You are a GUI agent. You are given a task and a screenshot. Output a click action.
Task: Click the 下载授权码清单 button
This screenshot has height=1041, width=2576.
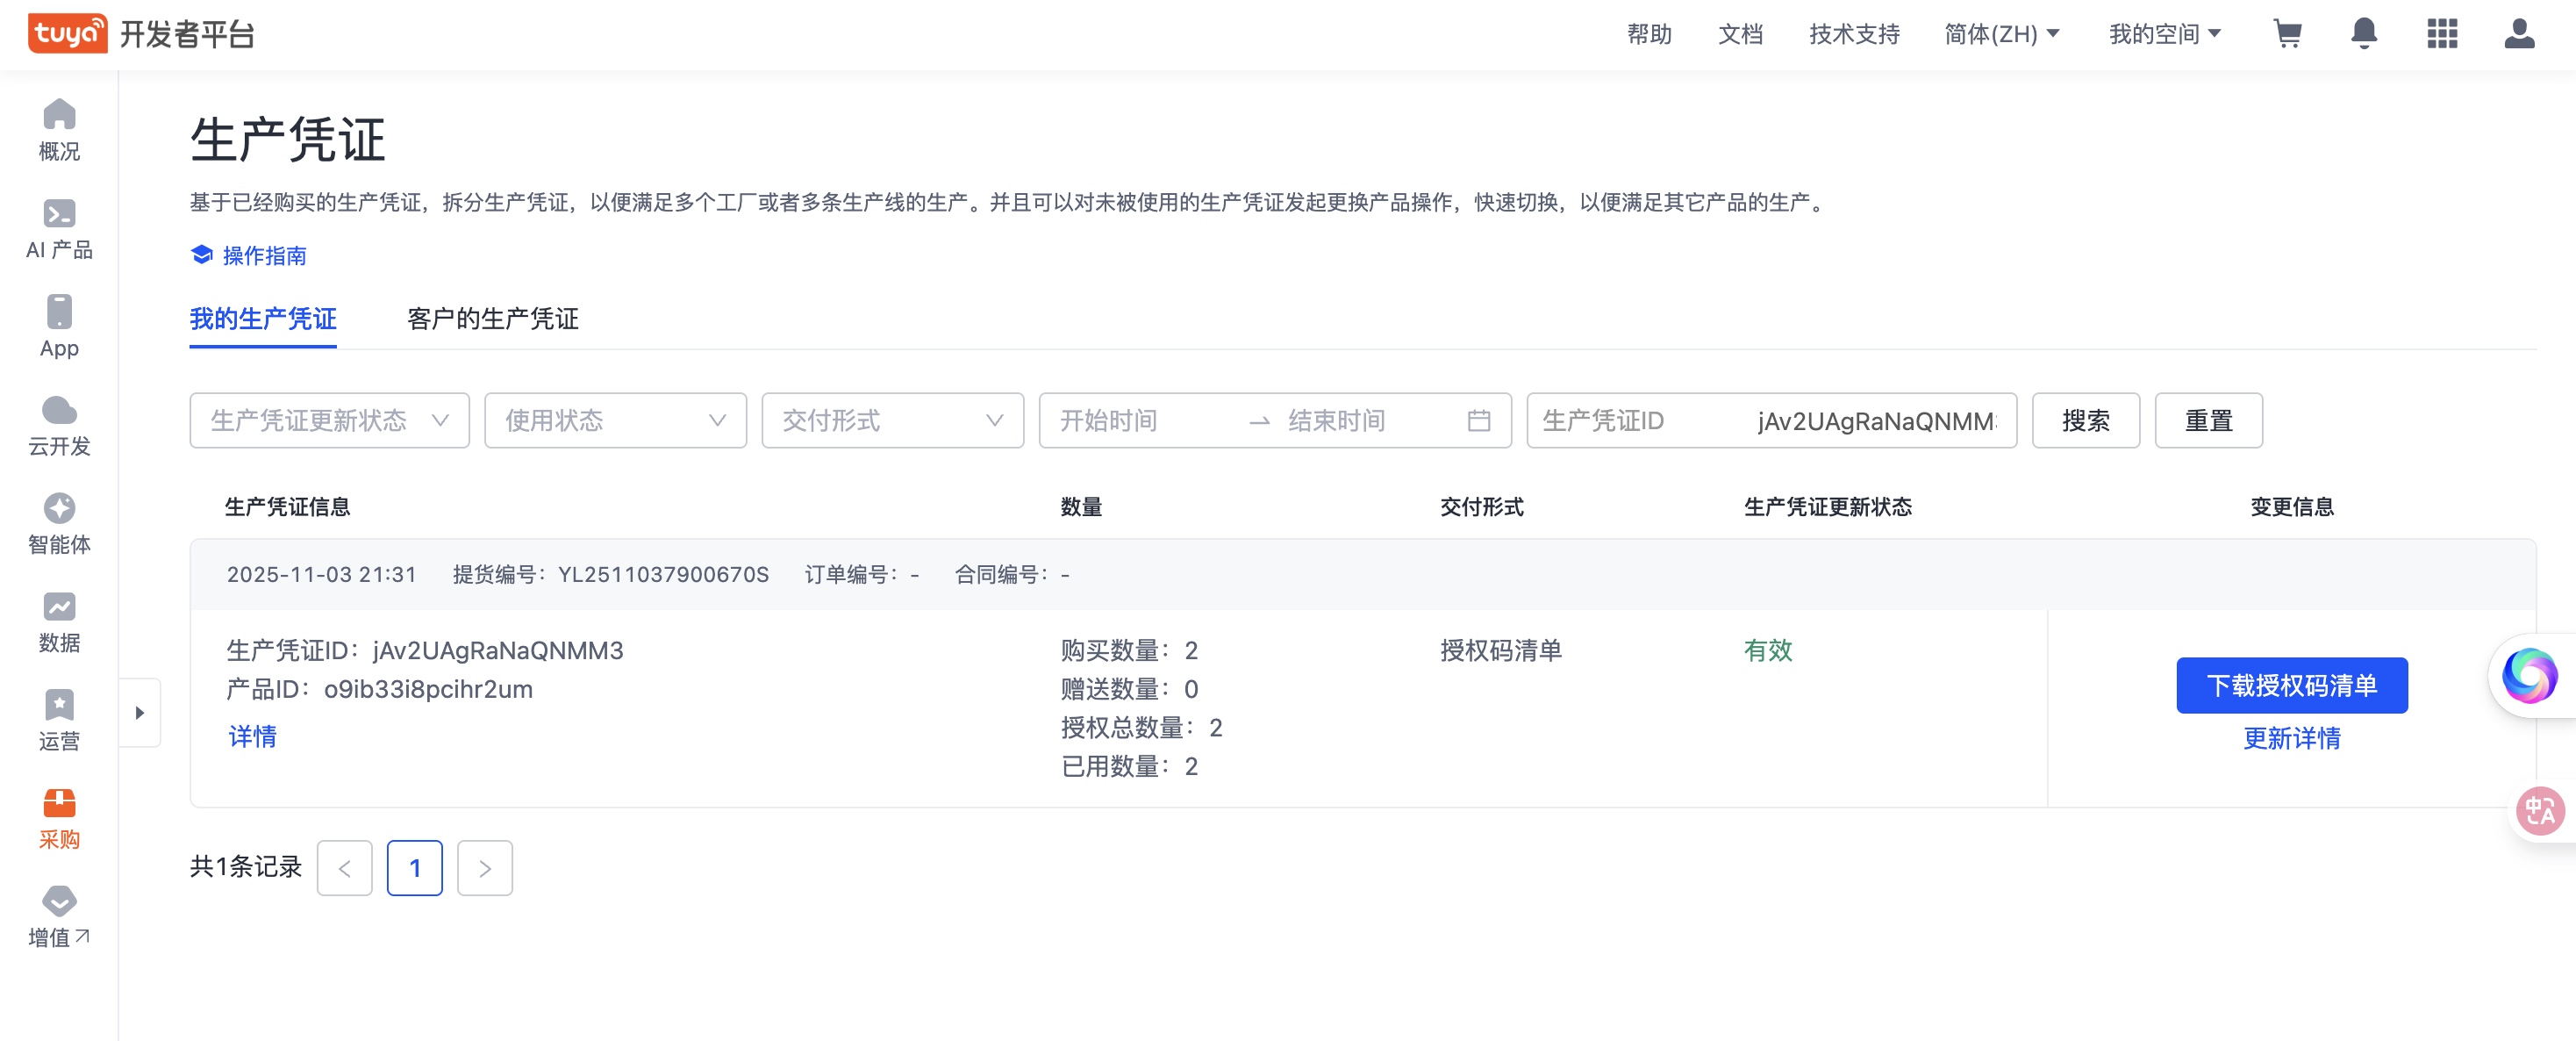point(2291,685)
